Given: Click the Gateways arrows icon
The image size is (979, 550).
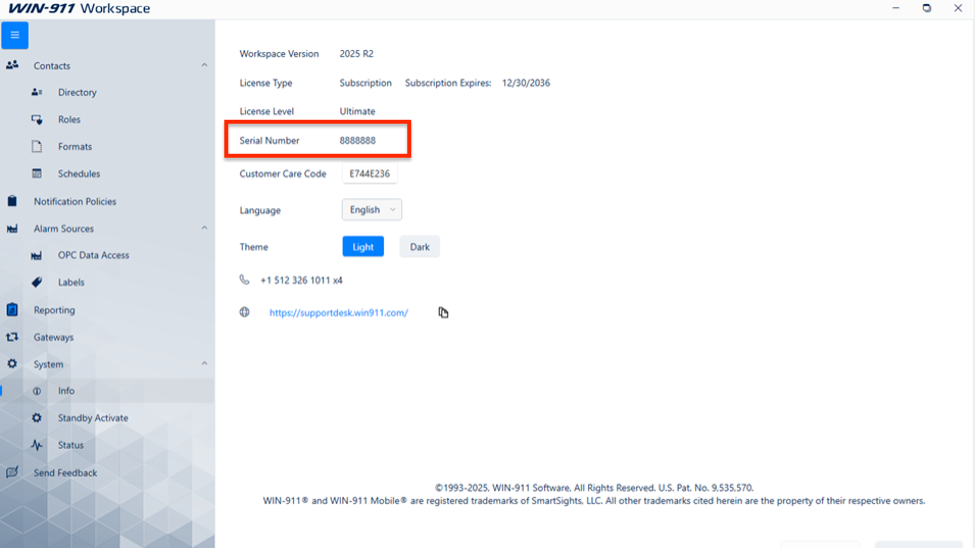Looking at the screenshot, I should pos(12,337).
